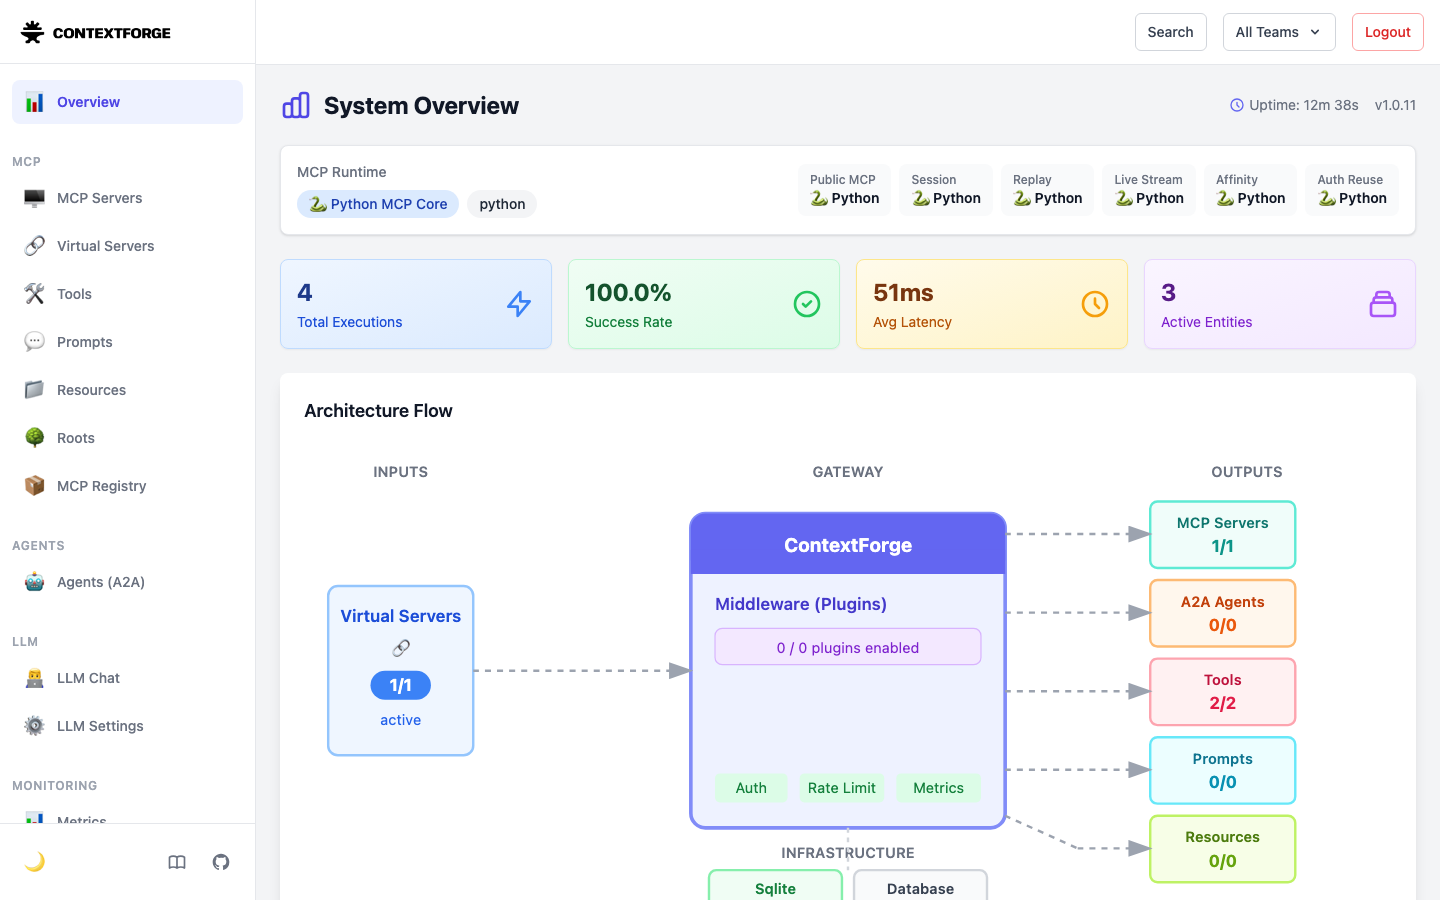Click the System Overview chart icon

pyautogui.click(x=296, y=105)
